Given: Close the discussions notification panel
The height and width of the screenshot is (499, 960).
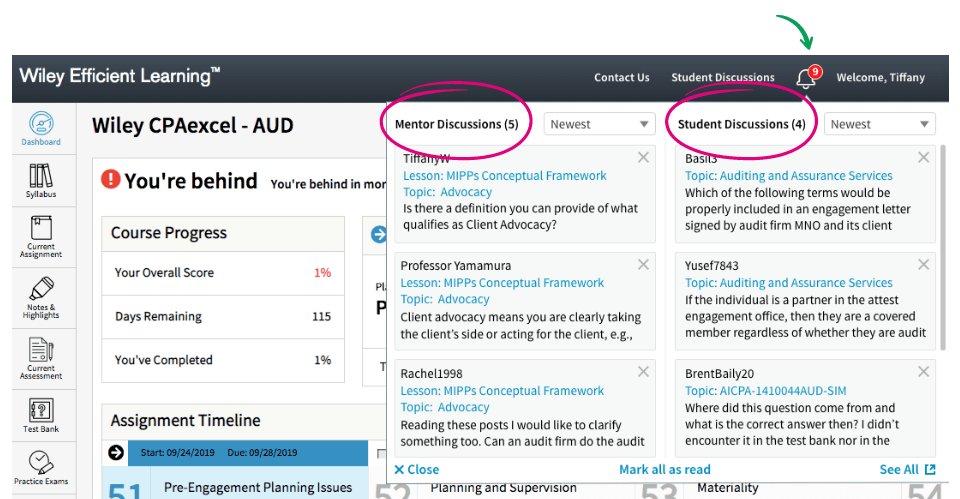Looking at the screenshot, I should (x=416, y=470).
